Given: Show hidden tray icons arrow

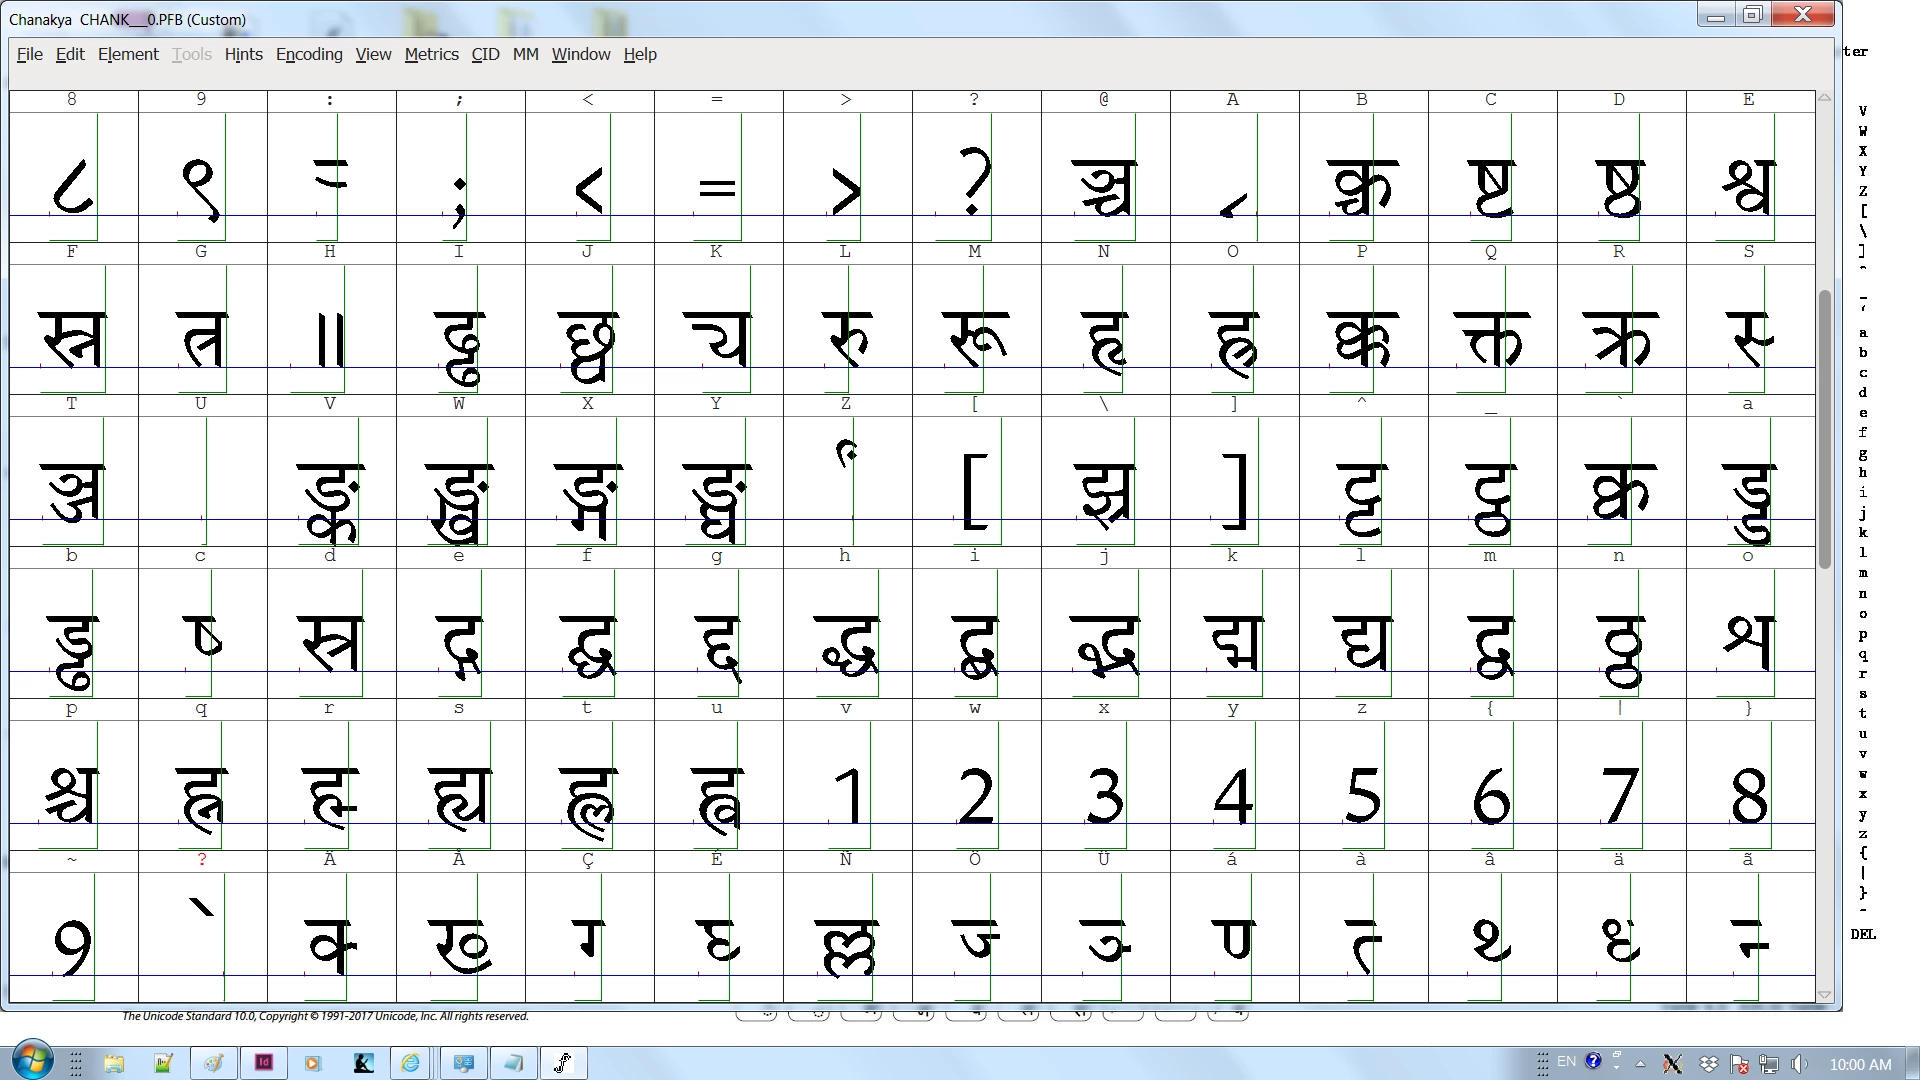Looking at the screenshot, I should pos(1640,1064).
